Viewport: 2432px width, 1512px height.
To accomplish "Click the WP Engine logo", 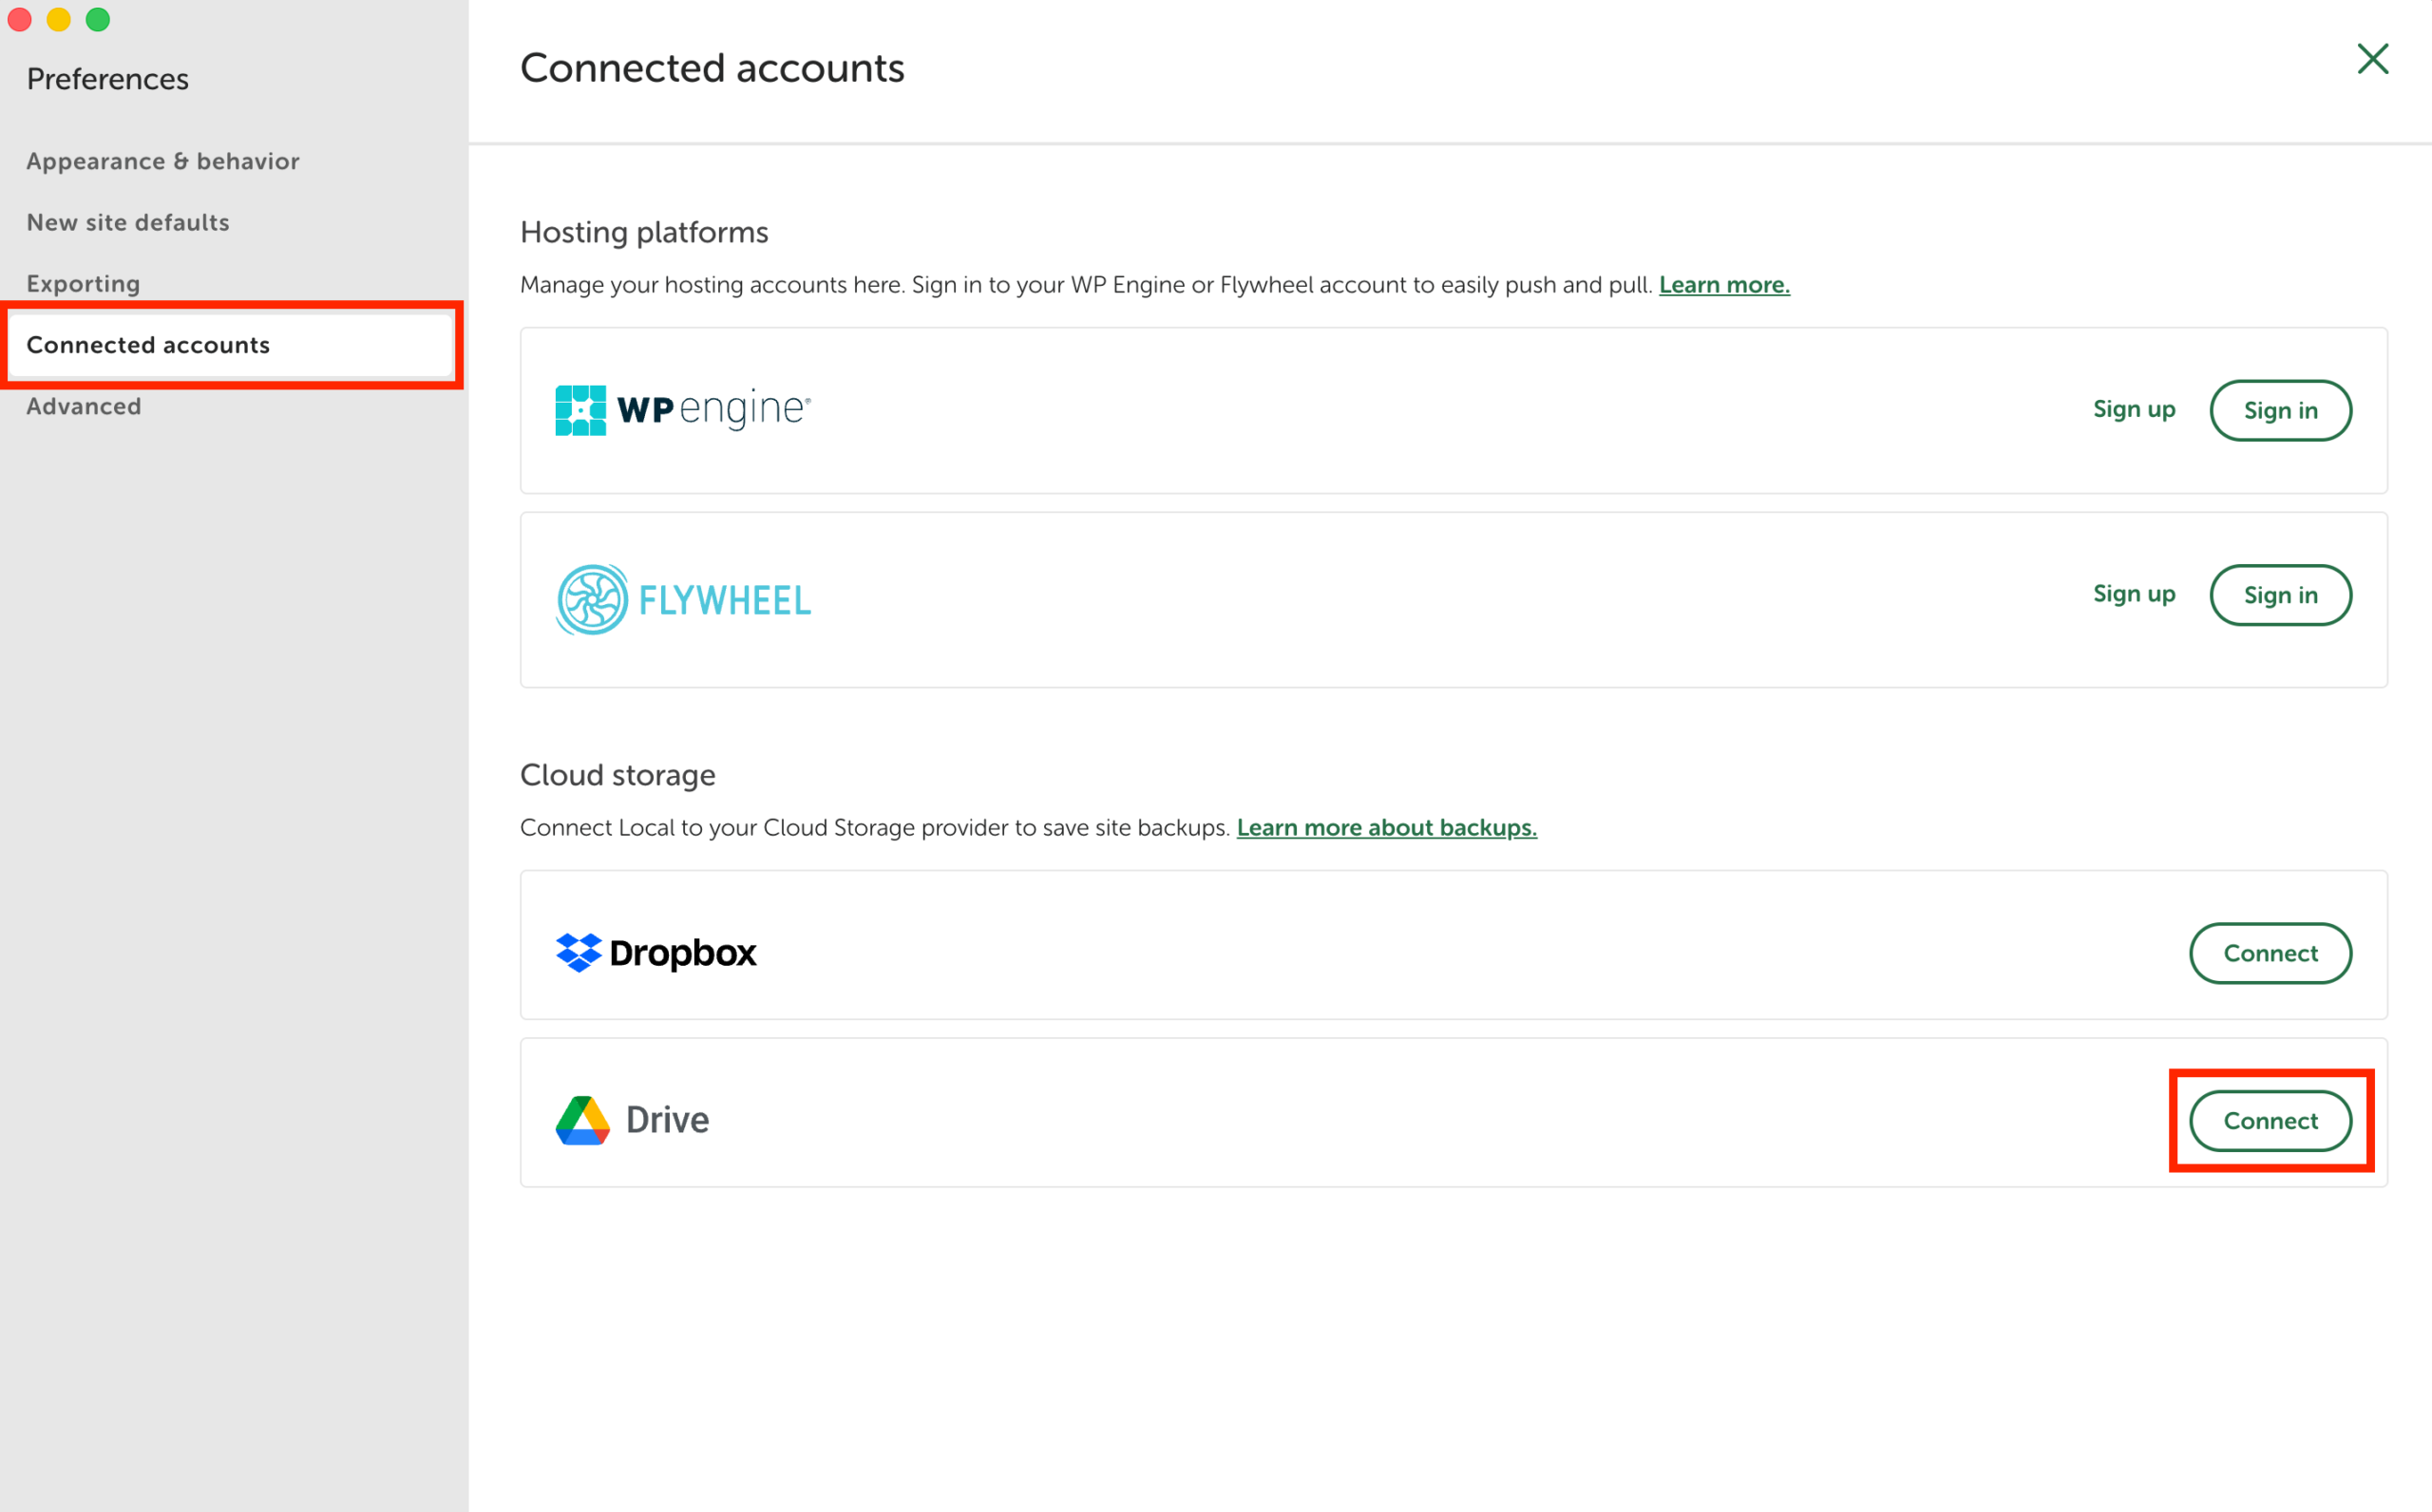I will [x=683, y=410].
